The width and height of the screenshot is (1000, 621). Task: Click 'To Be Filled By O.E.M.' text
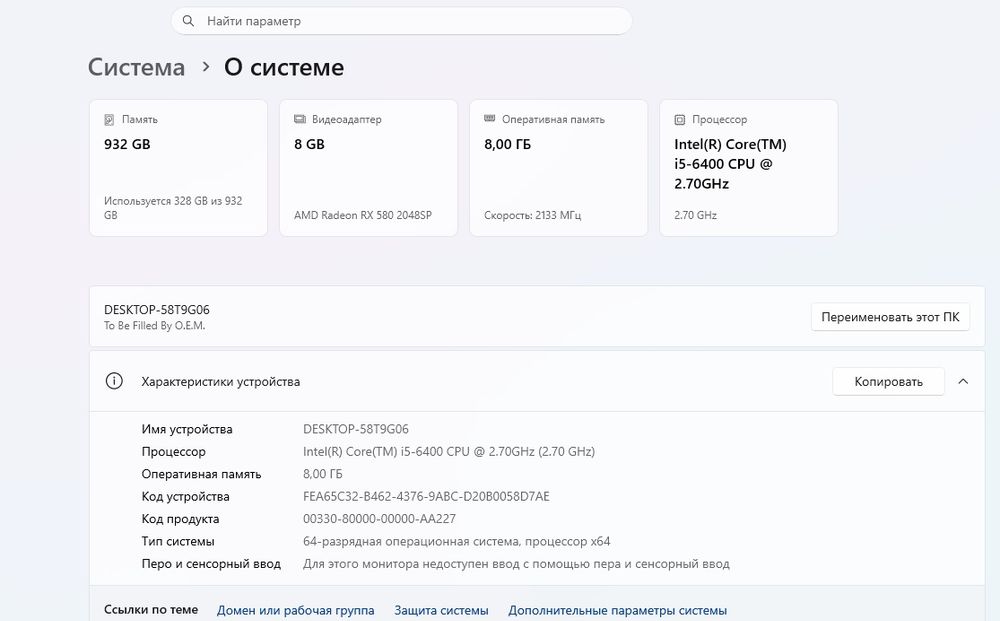tap(154, 326)
